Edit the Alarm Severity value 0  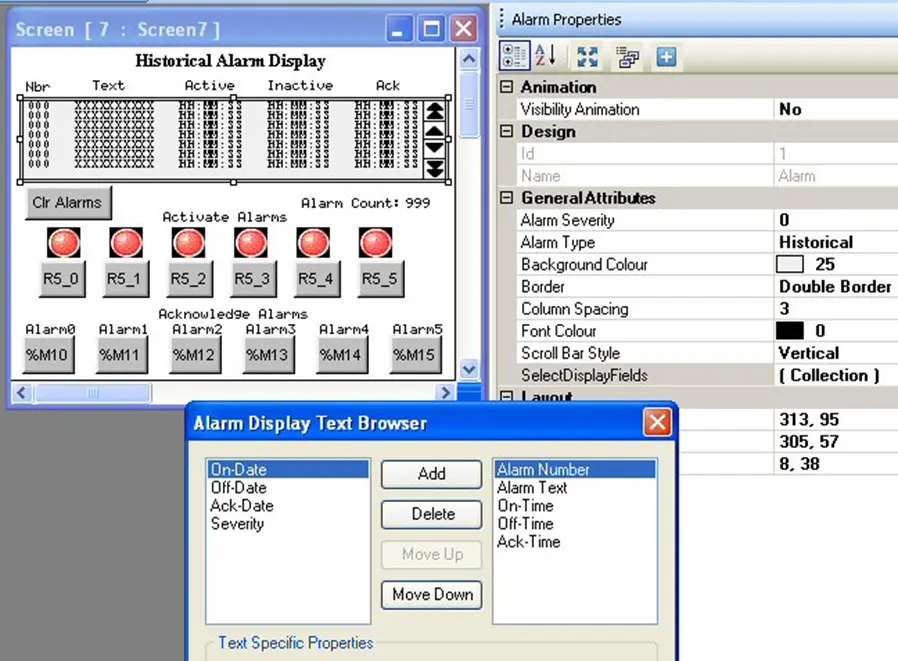tap(835, 220)
